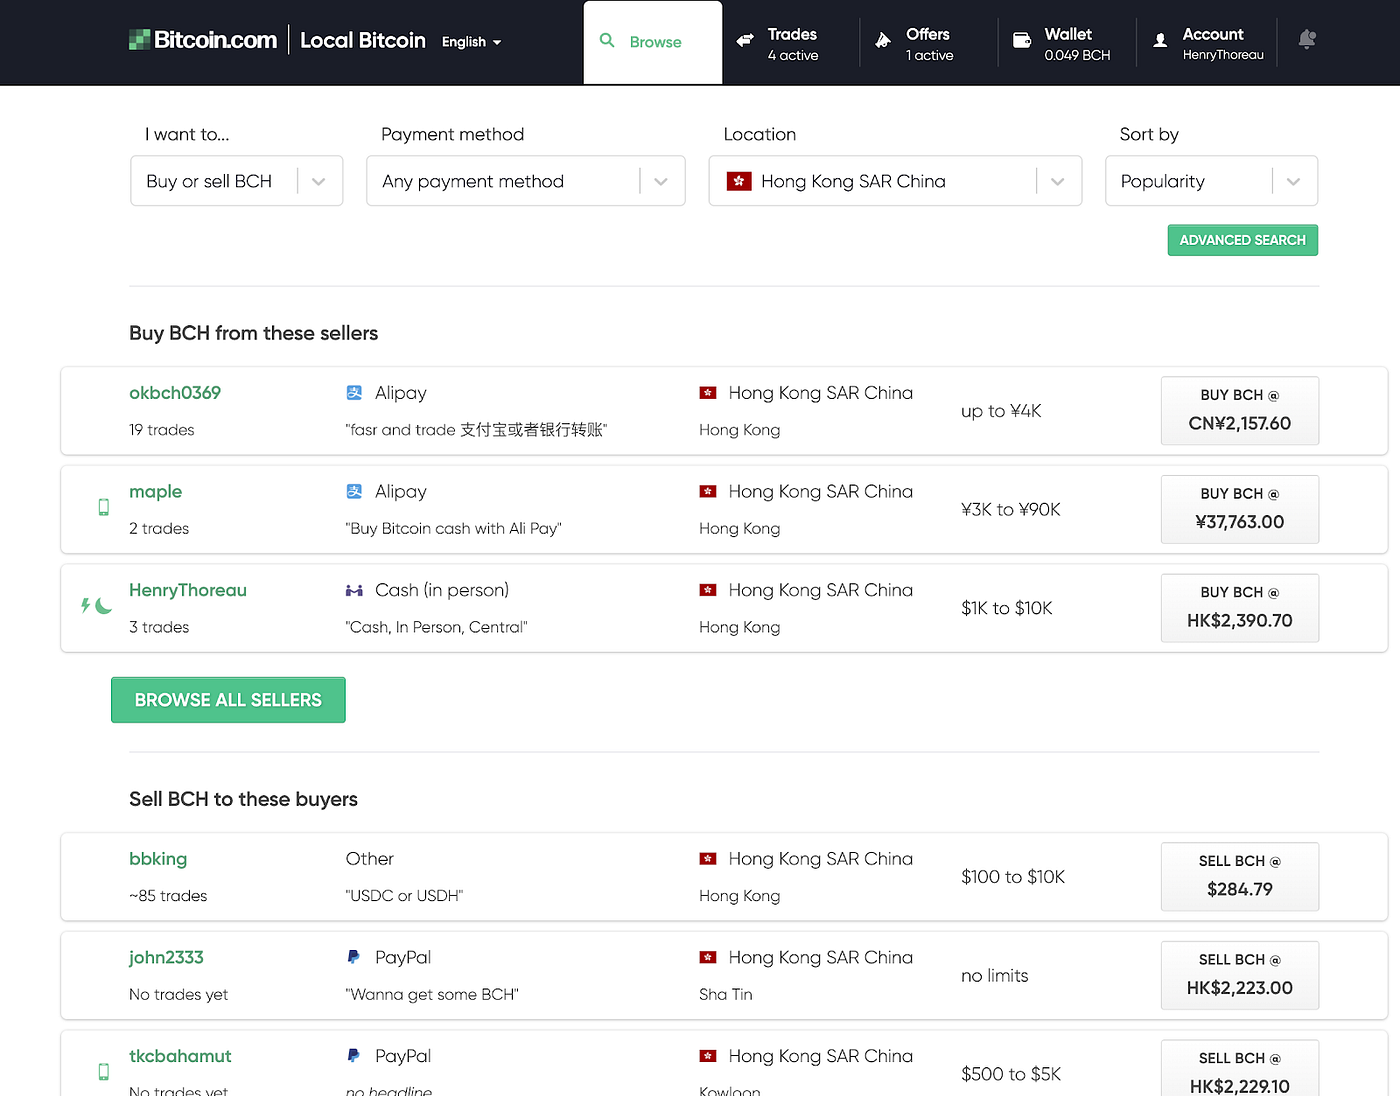Click the Hong Kong flag in Location selector
The height and width of the screenshot is (1096, 1400).
tap(739, 181)
